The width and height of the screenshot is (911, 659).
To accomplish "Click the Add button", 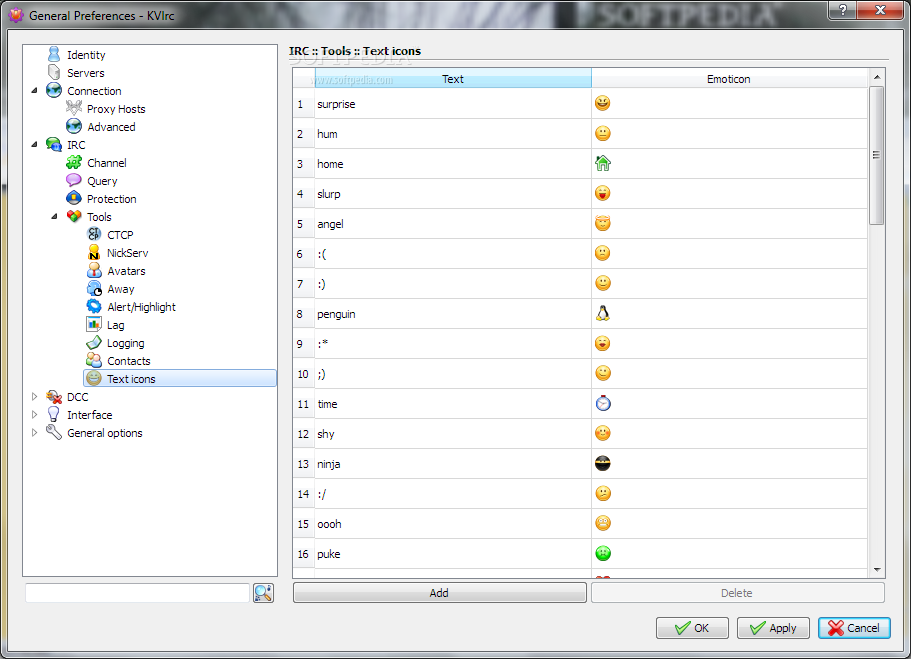I will click(439, 593).
